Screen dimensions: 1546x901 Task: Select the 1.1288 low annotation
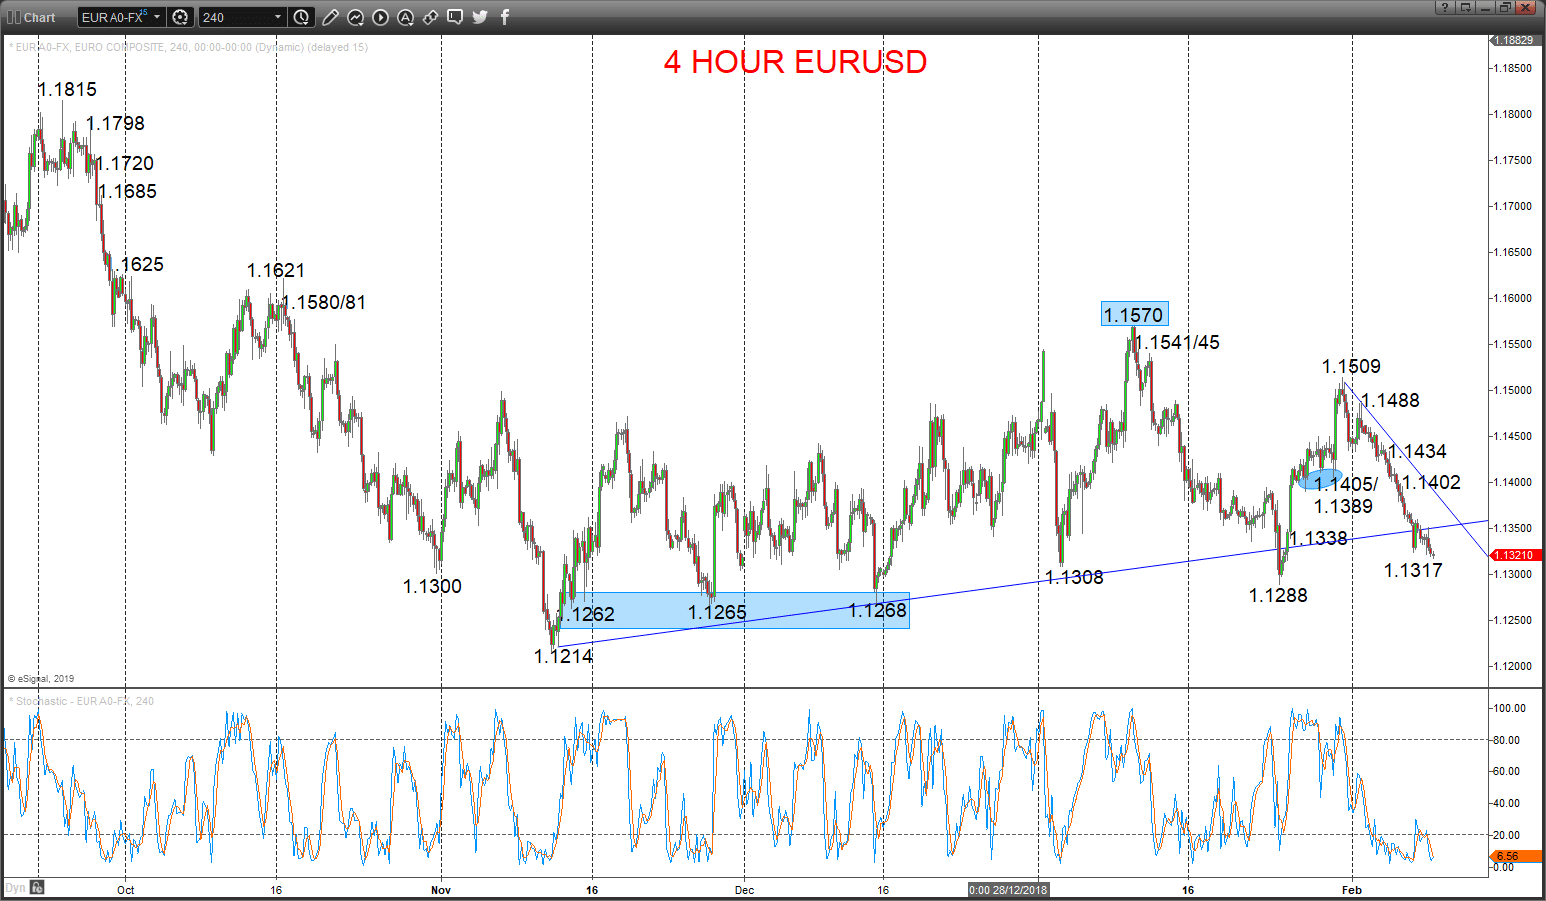(1278, 595)
